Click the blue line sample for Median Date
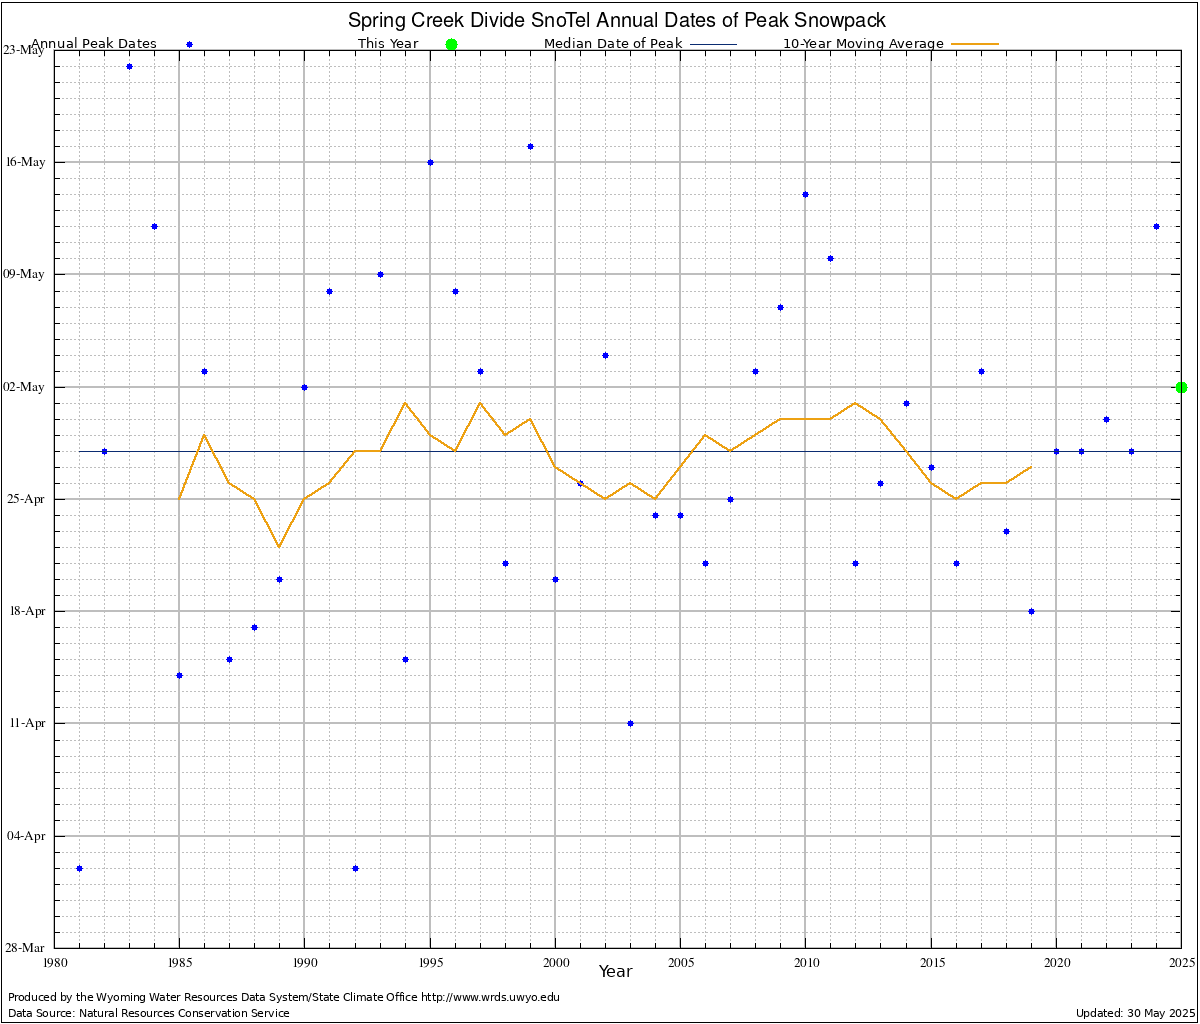Image resolution: width=1200 pixels, height=1024 pixels. pos(713,44)
